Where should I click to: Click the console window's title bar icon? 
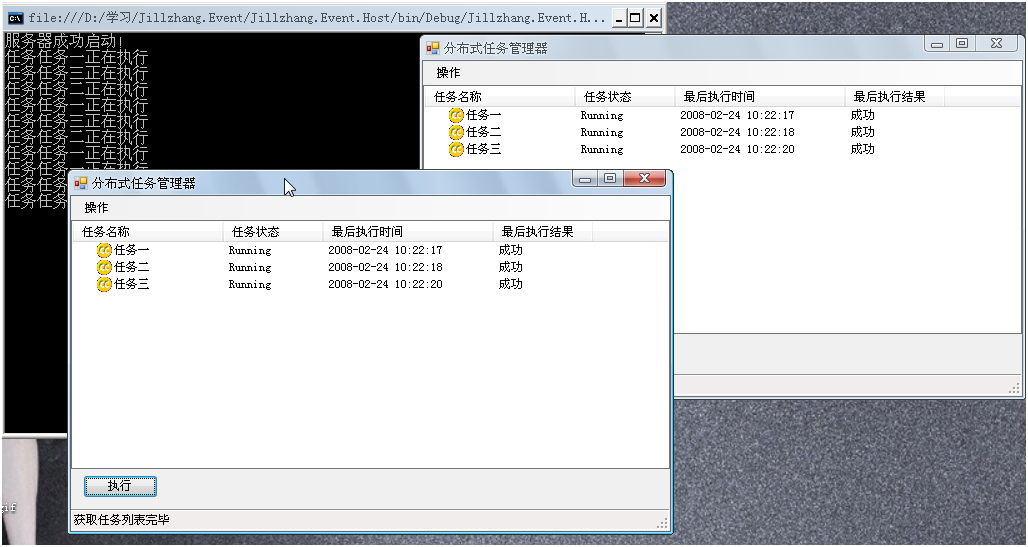click(15, 18)
